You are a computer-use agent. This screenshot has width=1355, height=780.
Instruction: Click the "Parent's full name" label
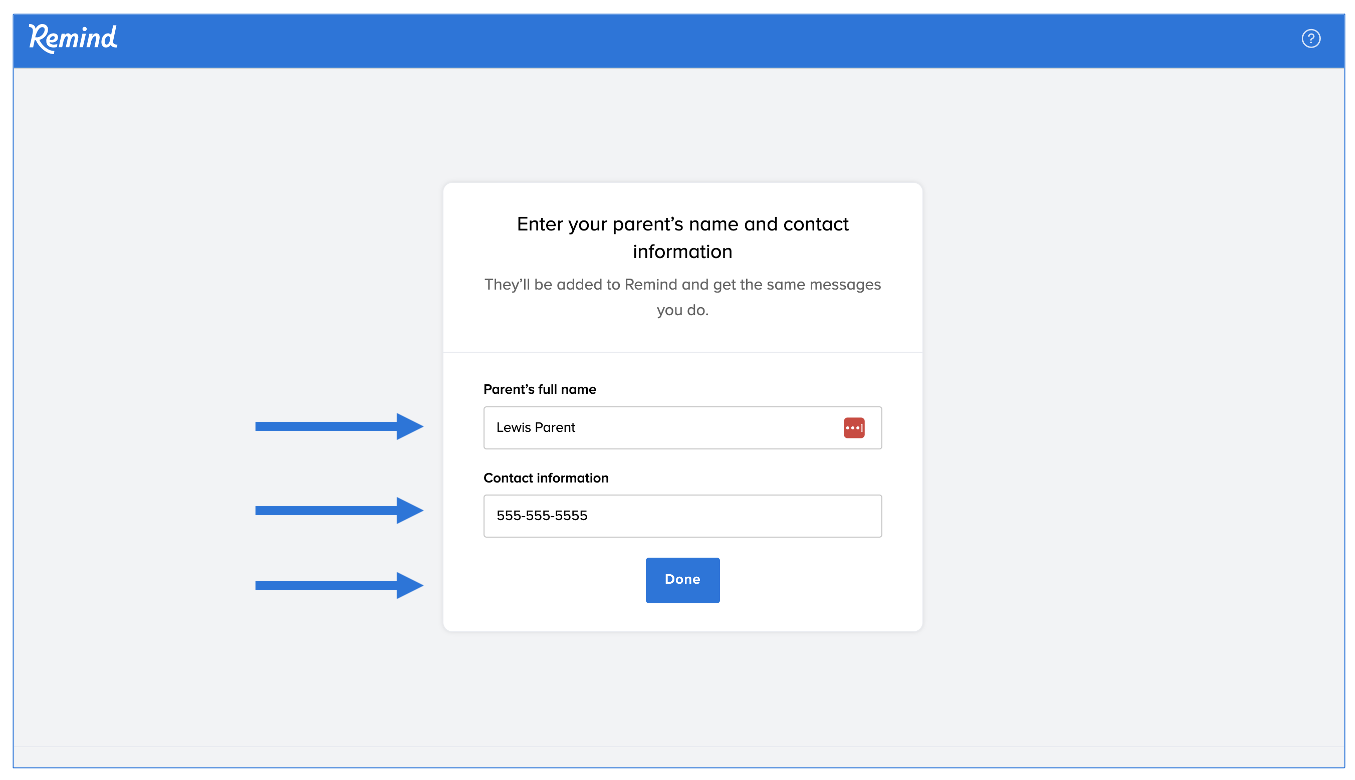[x=540, y=389]
